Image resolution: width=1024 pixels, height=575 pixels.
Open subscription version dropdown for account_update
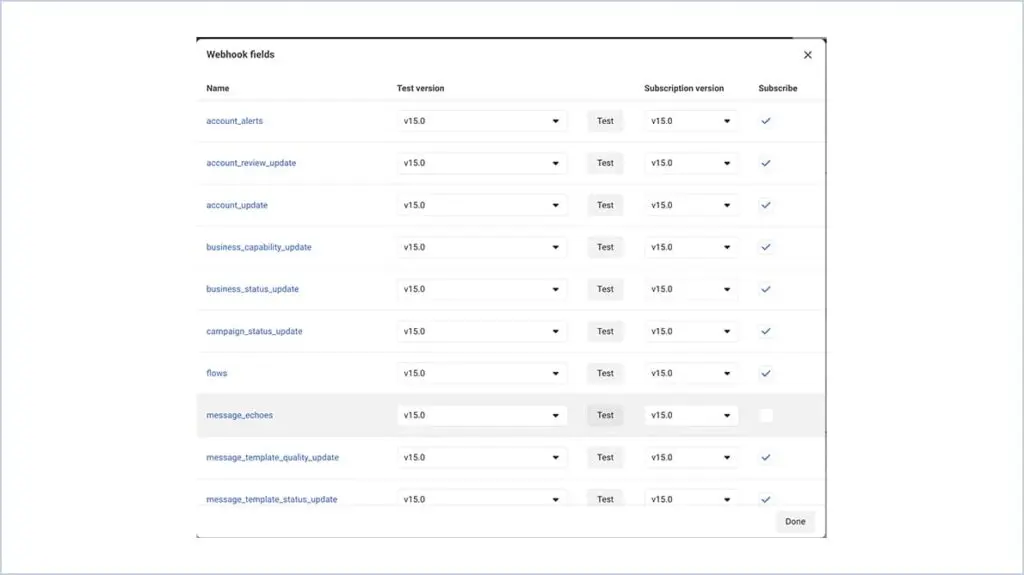click(x=691, y=205)
